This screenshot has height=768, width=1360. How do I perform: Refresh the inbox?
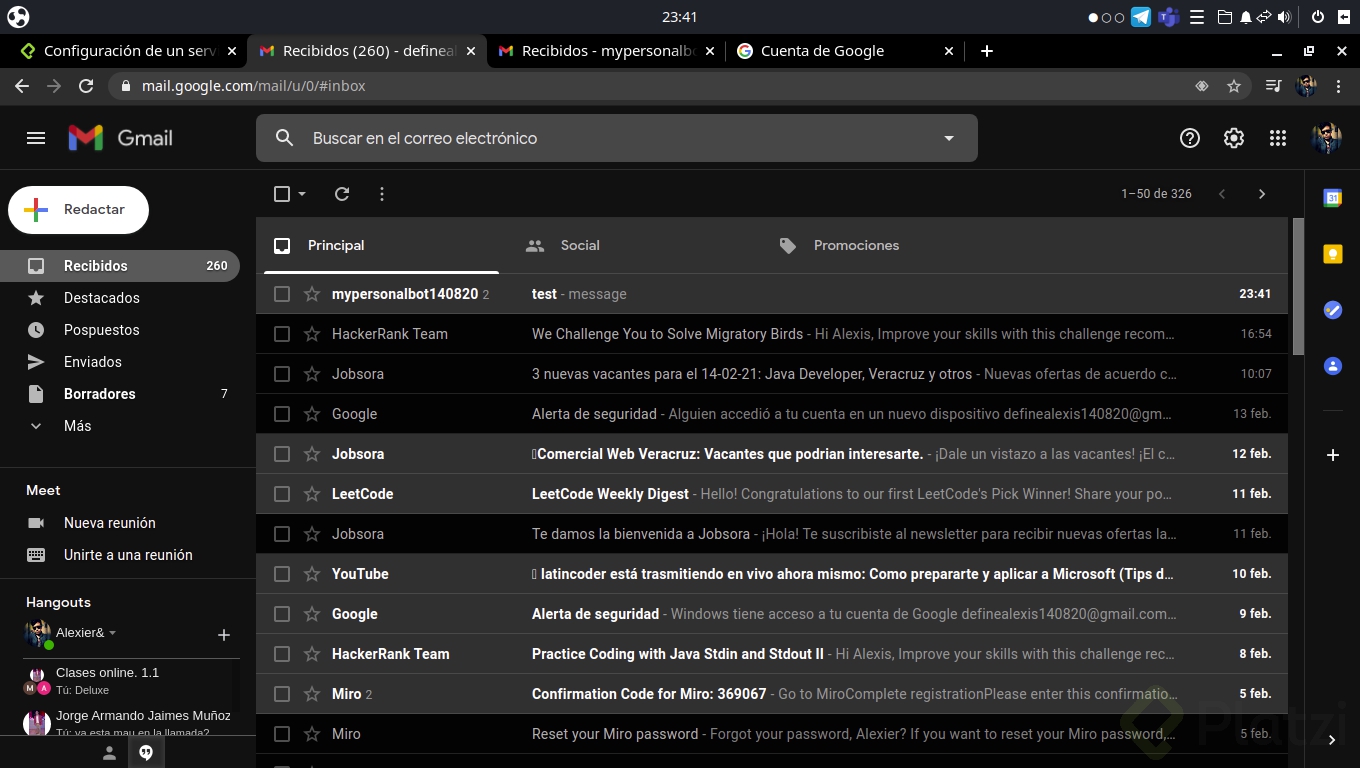click(x=342, y=194)
